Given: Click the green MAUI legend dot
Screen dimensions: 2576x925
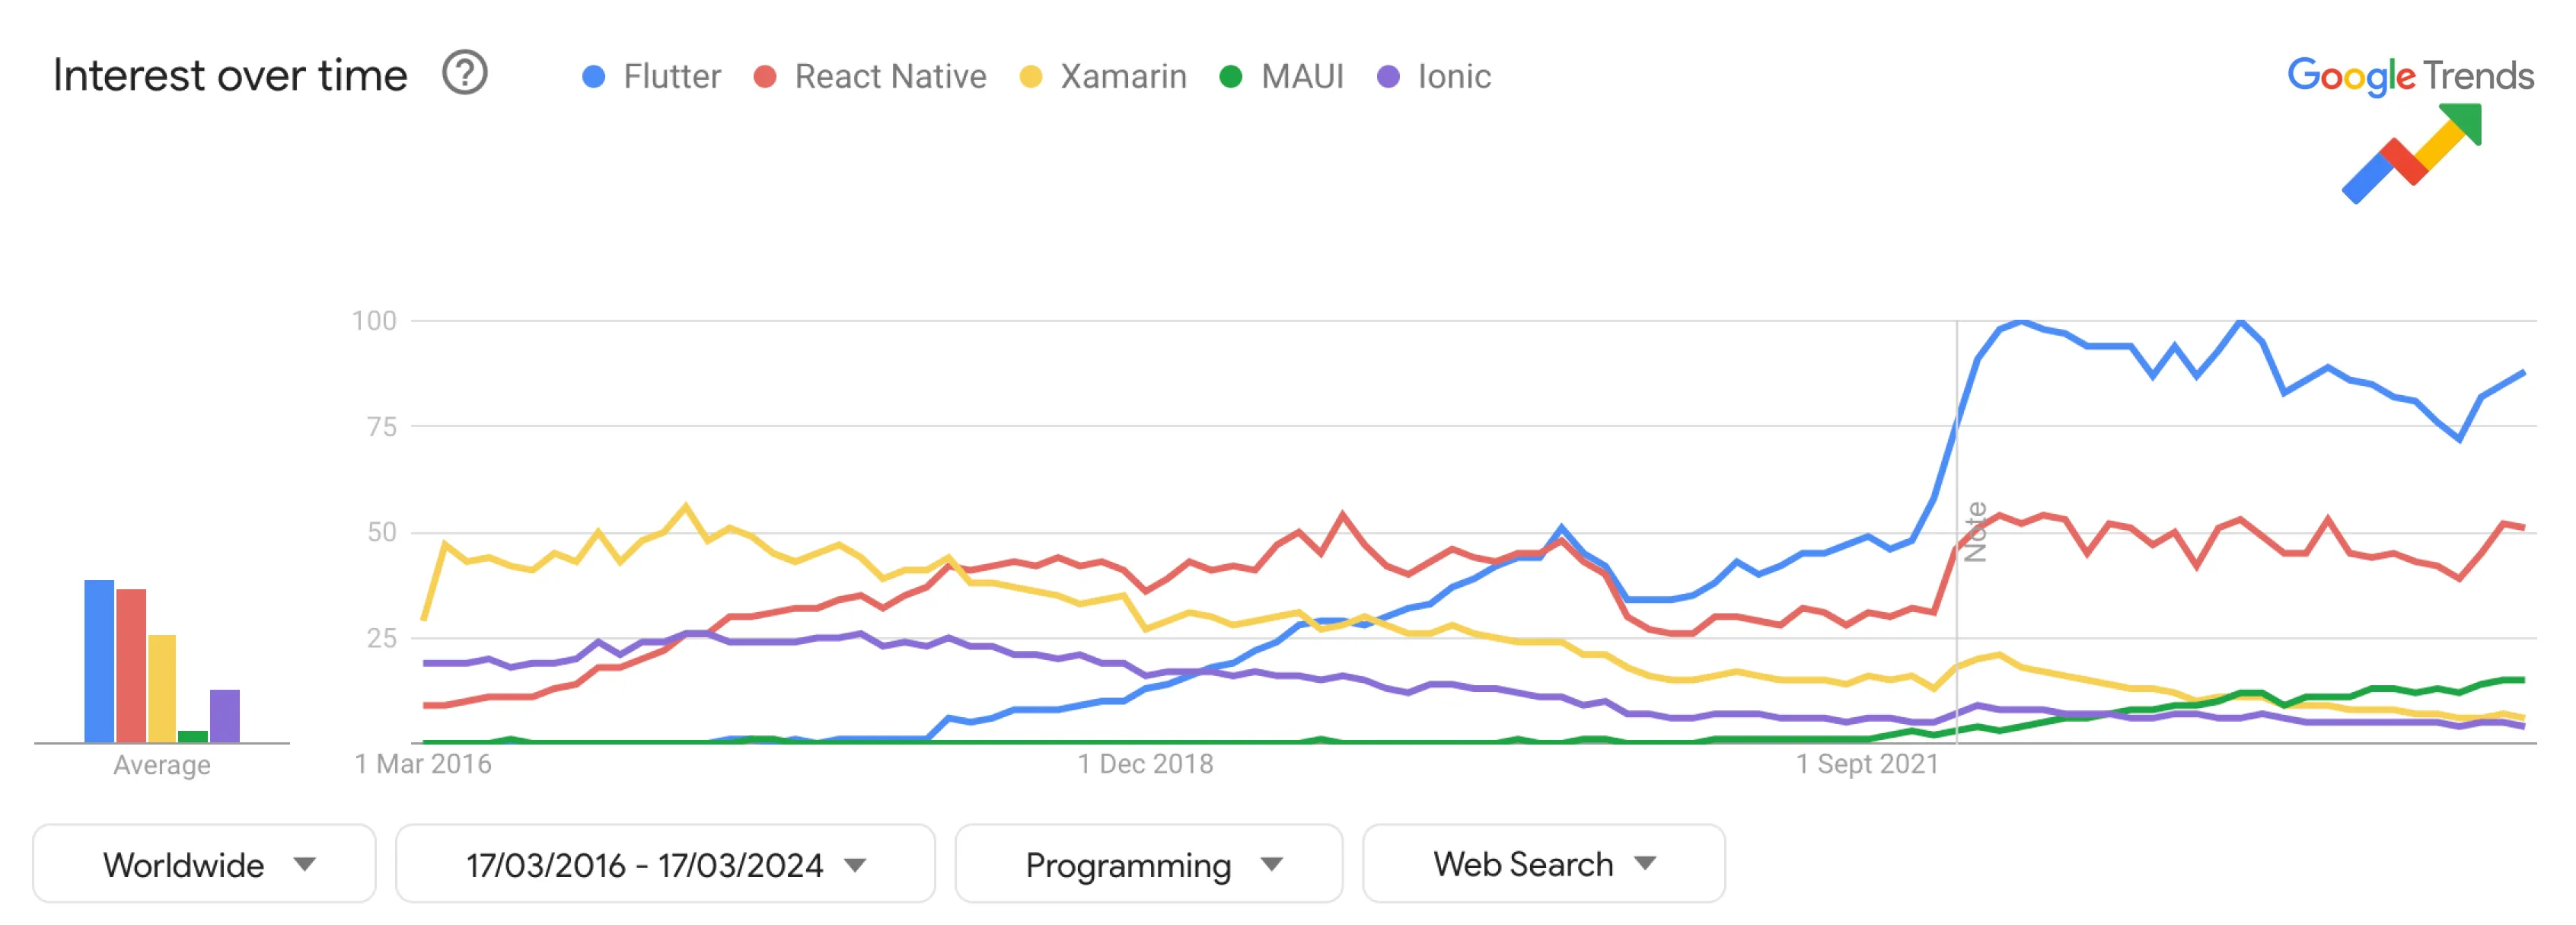Looking at the screenshot, I should pos(1231,77).
